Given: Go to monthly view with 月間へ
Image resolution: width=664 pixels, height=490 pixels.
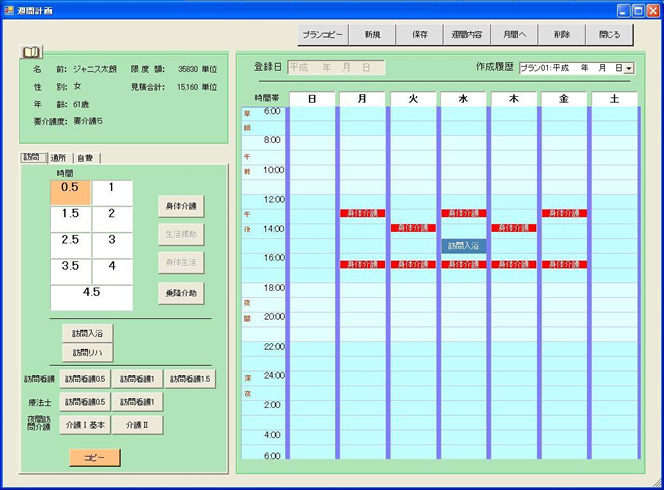Looking at the screenshot, I should tap(514, 34).
